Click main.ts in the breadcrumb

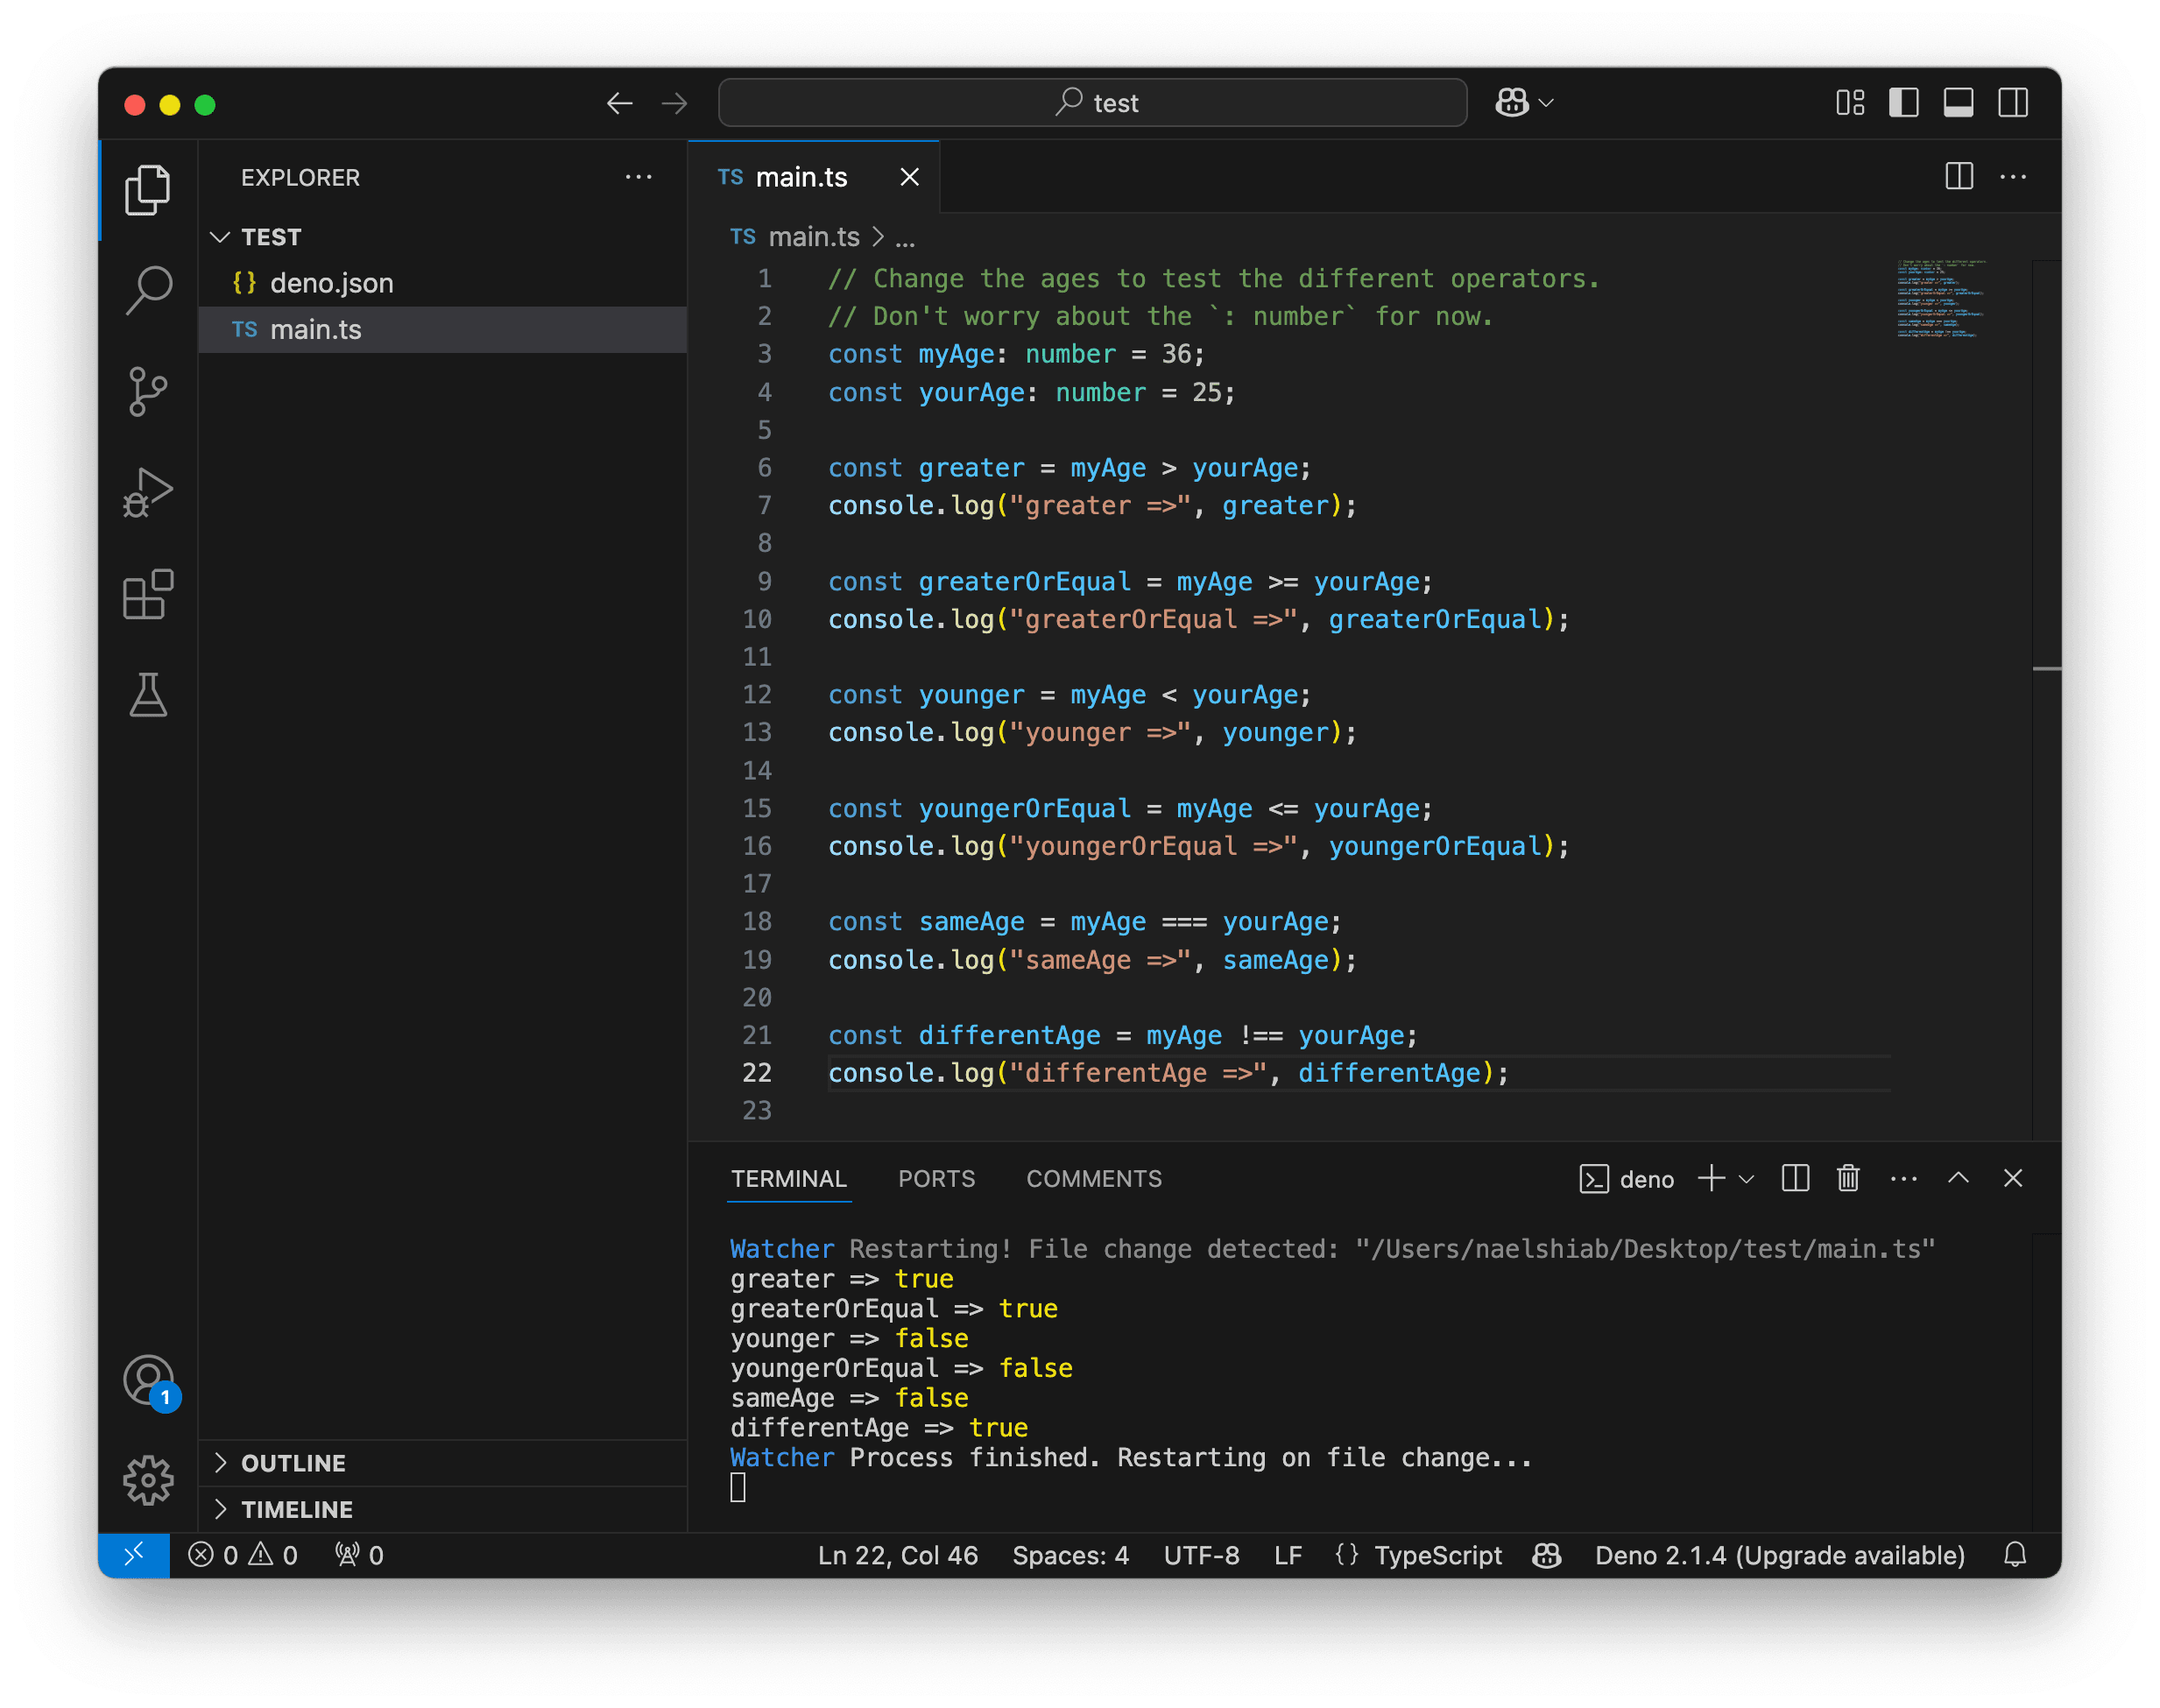(x=813, y=237)
